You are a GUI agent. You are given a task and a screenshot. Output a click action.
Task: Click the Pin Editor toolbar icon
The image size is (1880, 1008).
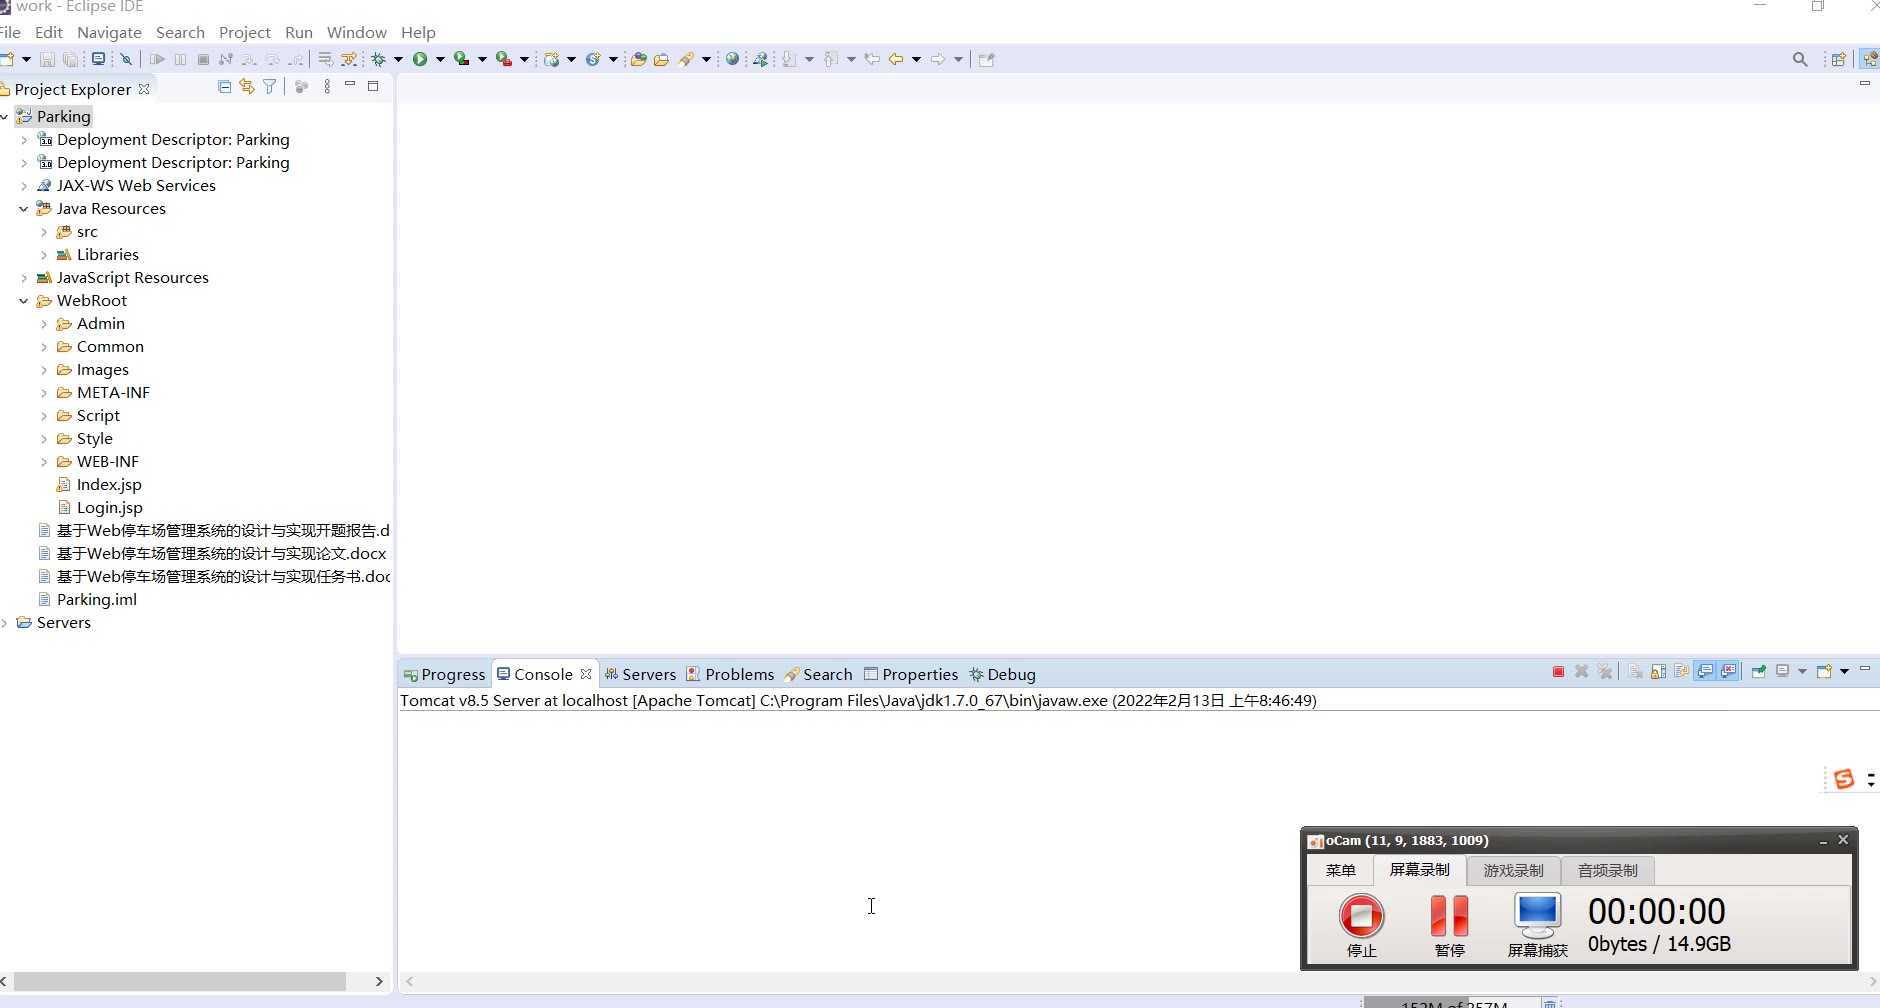click(x=987, y=59)
